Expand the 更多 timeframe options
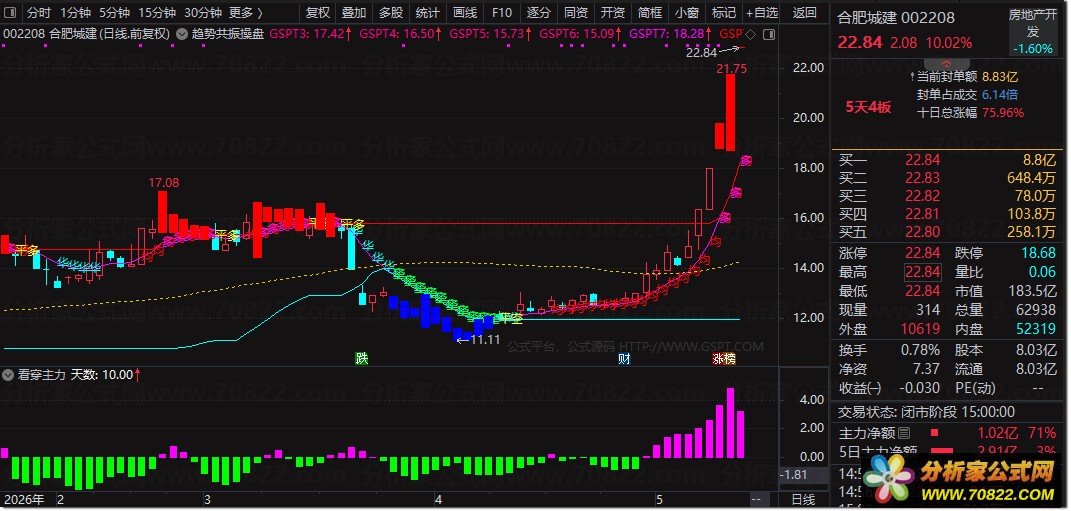Screen dimensions: 1071x511 pyautogui.click(x=246, y=12)
